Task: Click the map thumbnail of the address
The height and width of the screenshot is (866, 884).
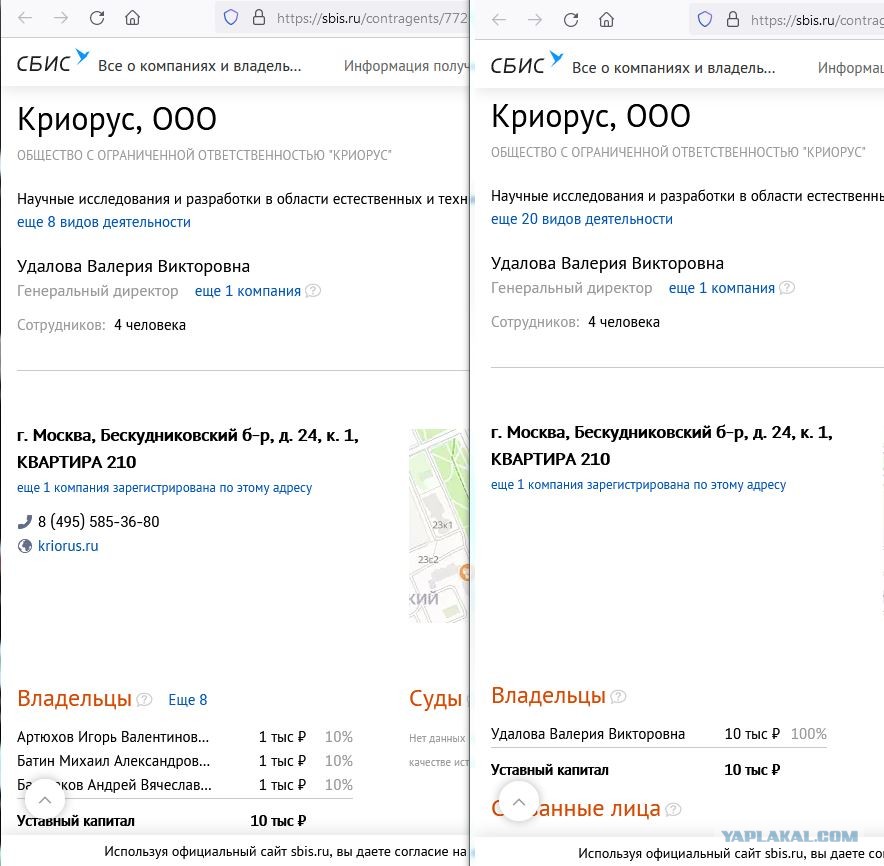Action: (439, 525)
